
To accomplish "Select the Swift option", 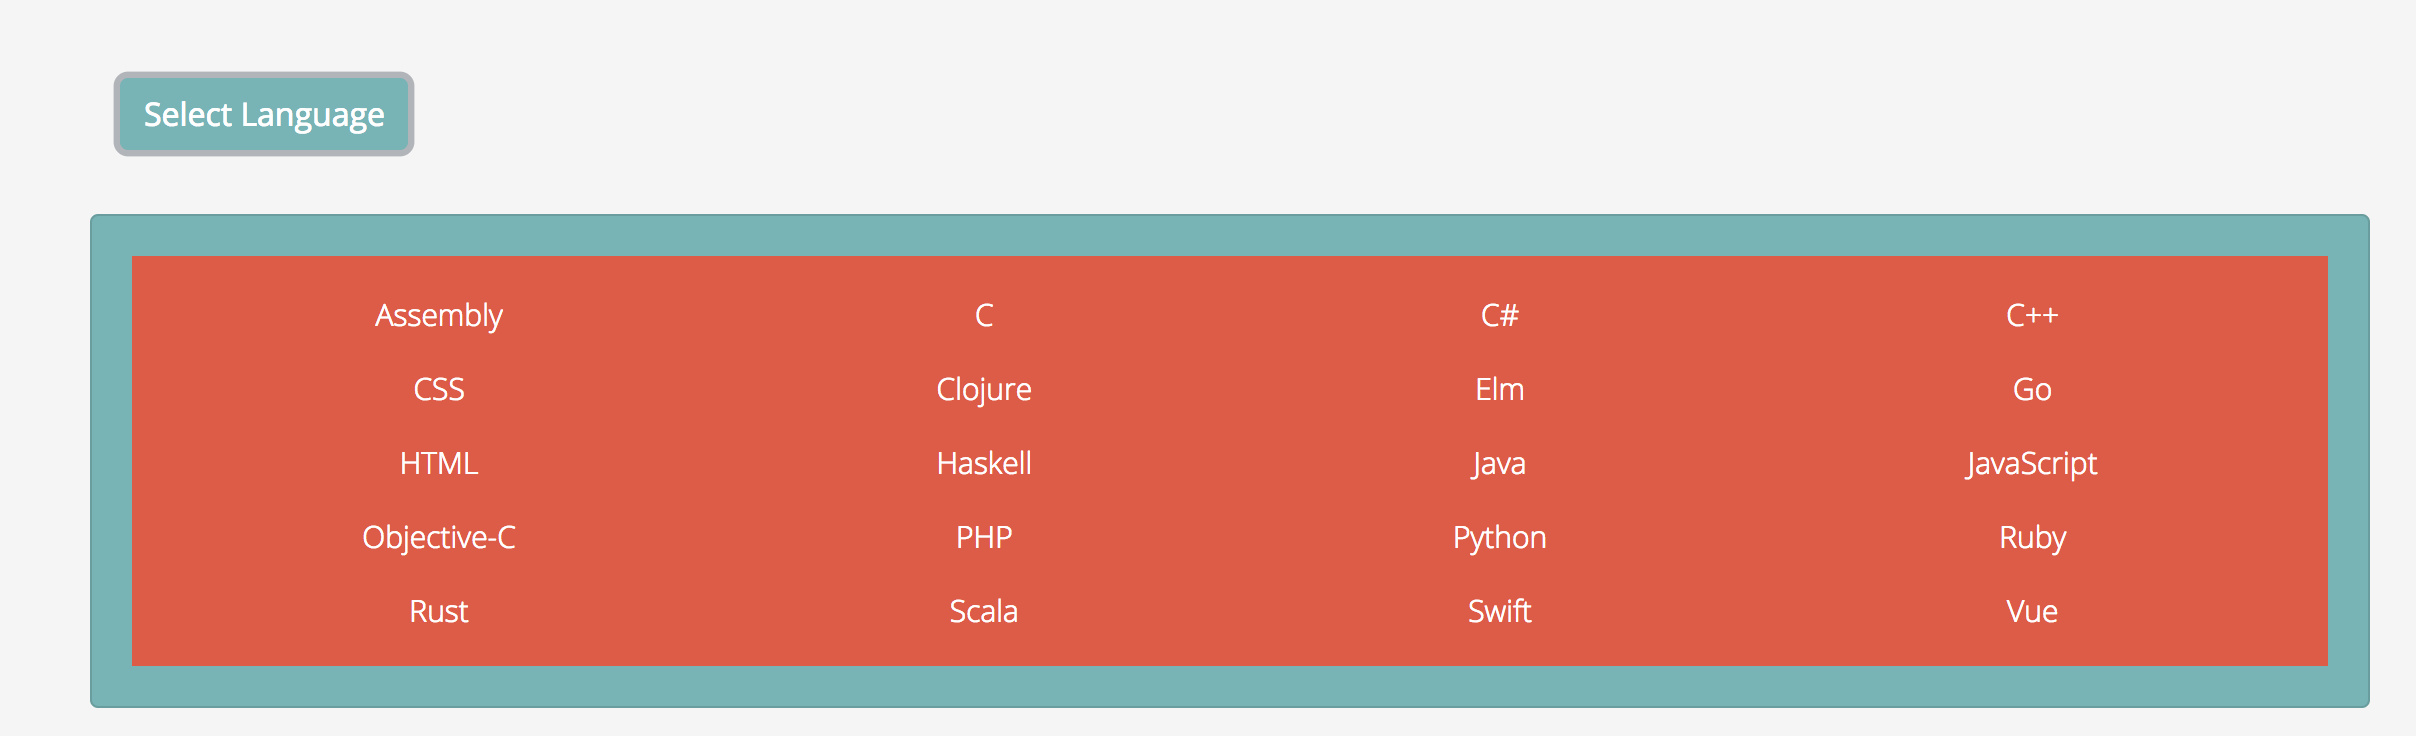I will [1499, 611].
